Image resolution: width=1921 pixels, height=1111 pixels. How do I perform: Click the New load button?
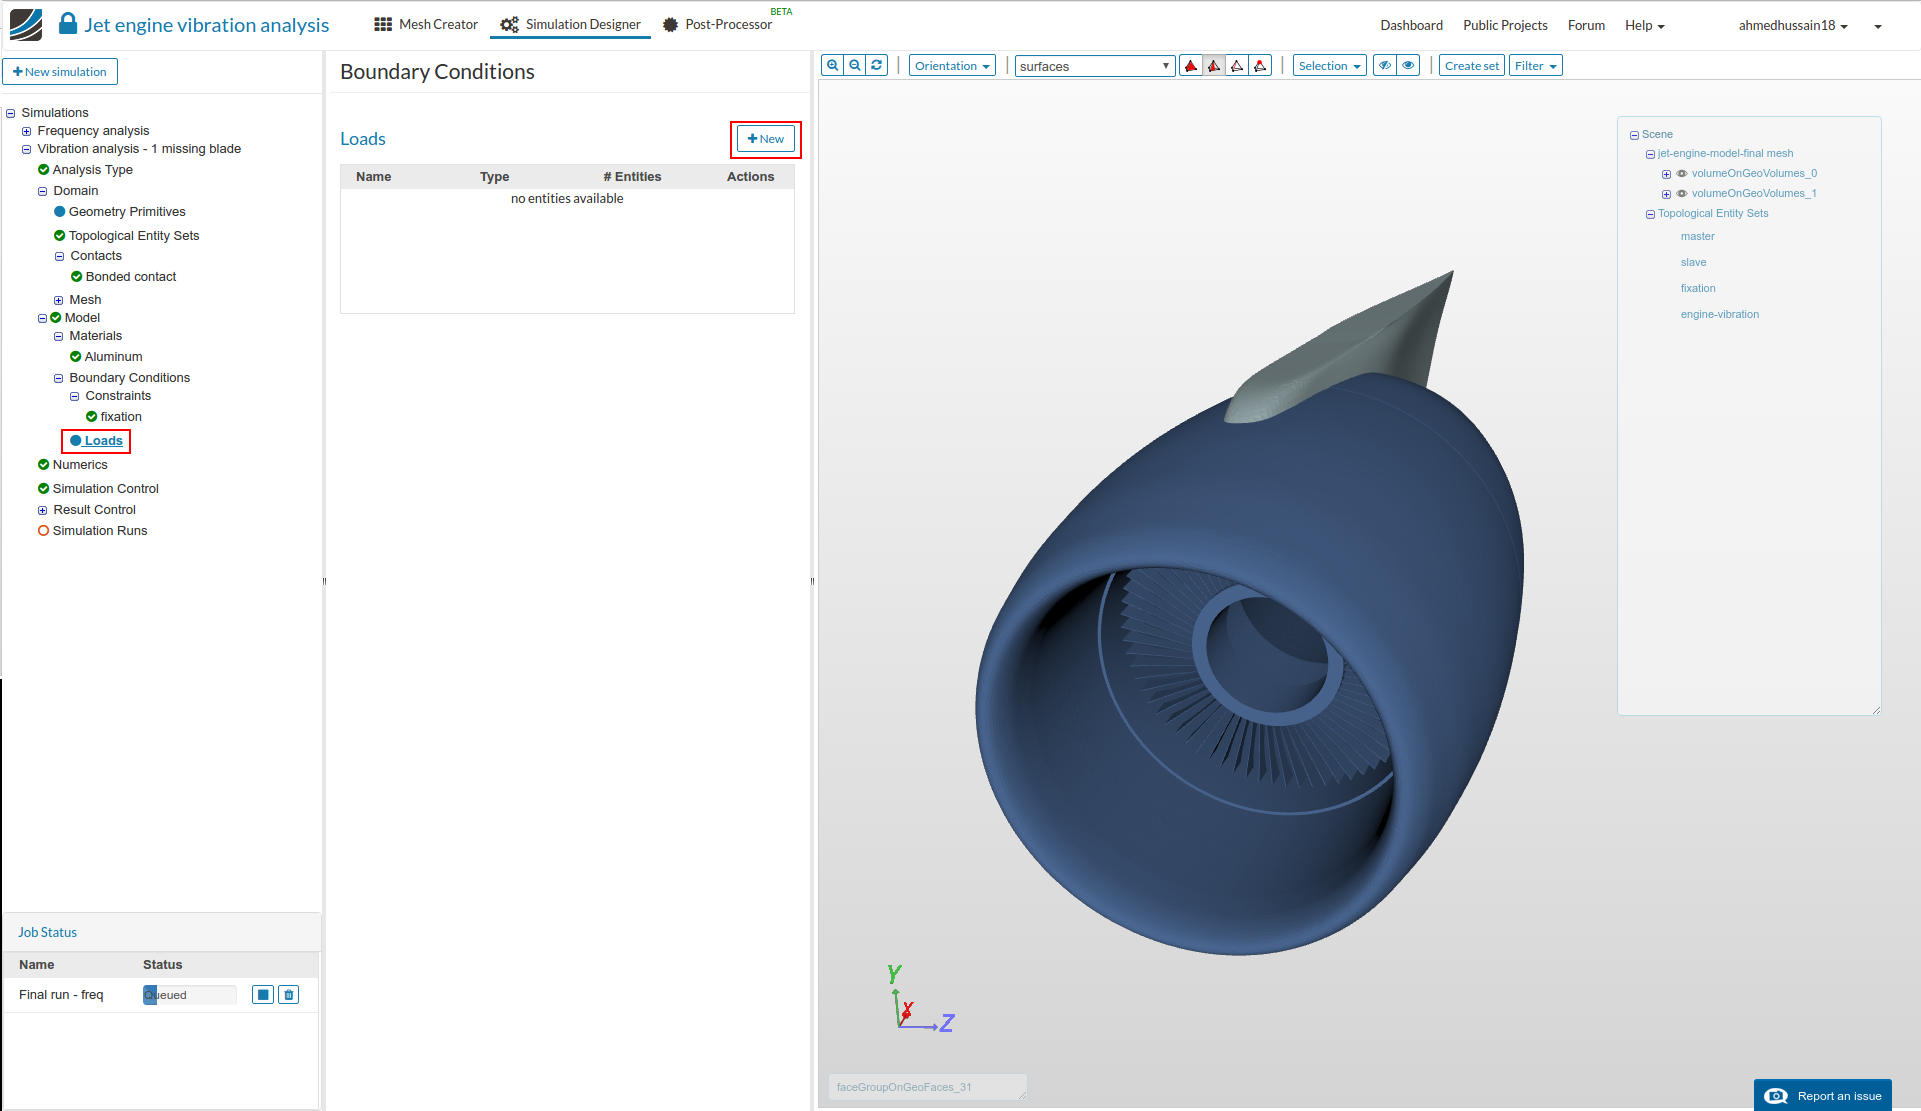(766, 139)
